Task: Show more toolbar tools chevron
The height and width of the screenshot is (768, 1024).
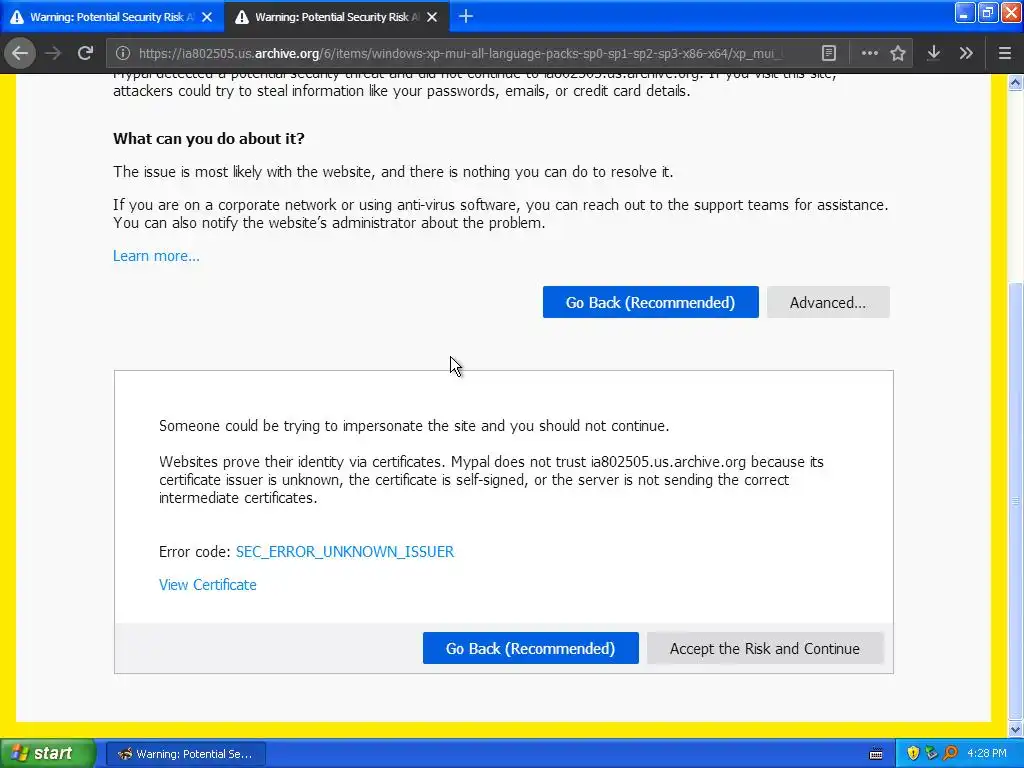Action: pyautogui.click(x=966, y=53)
